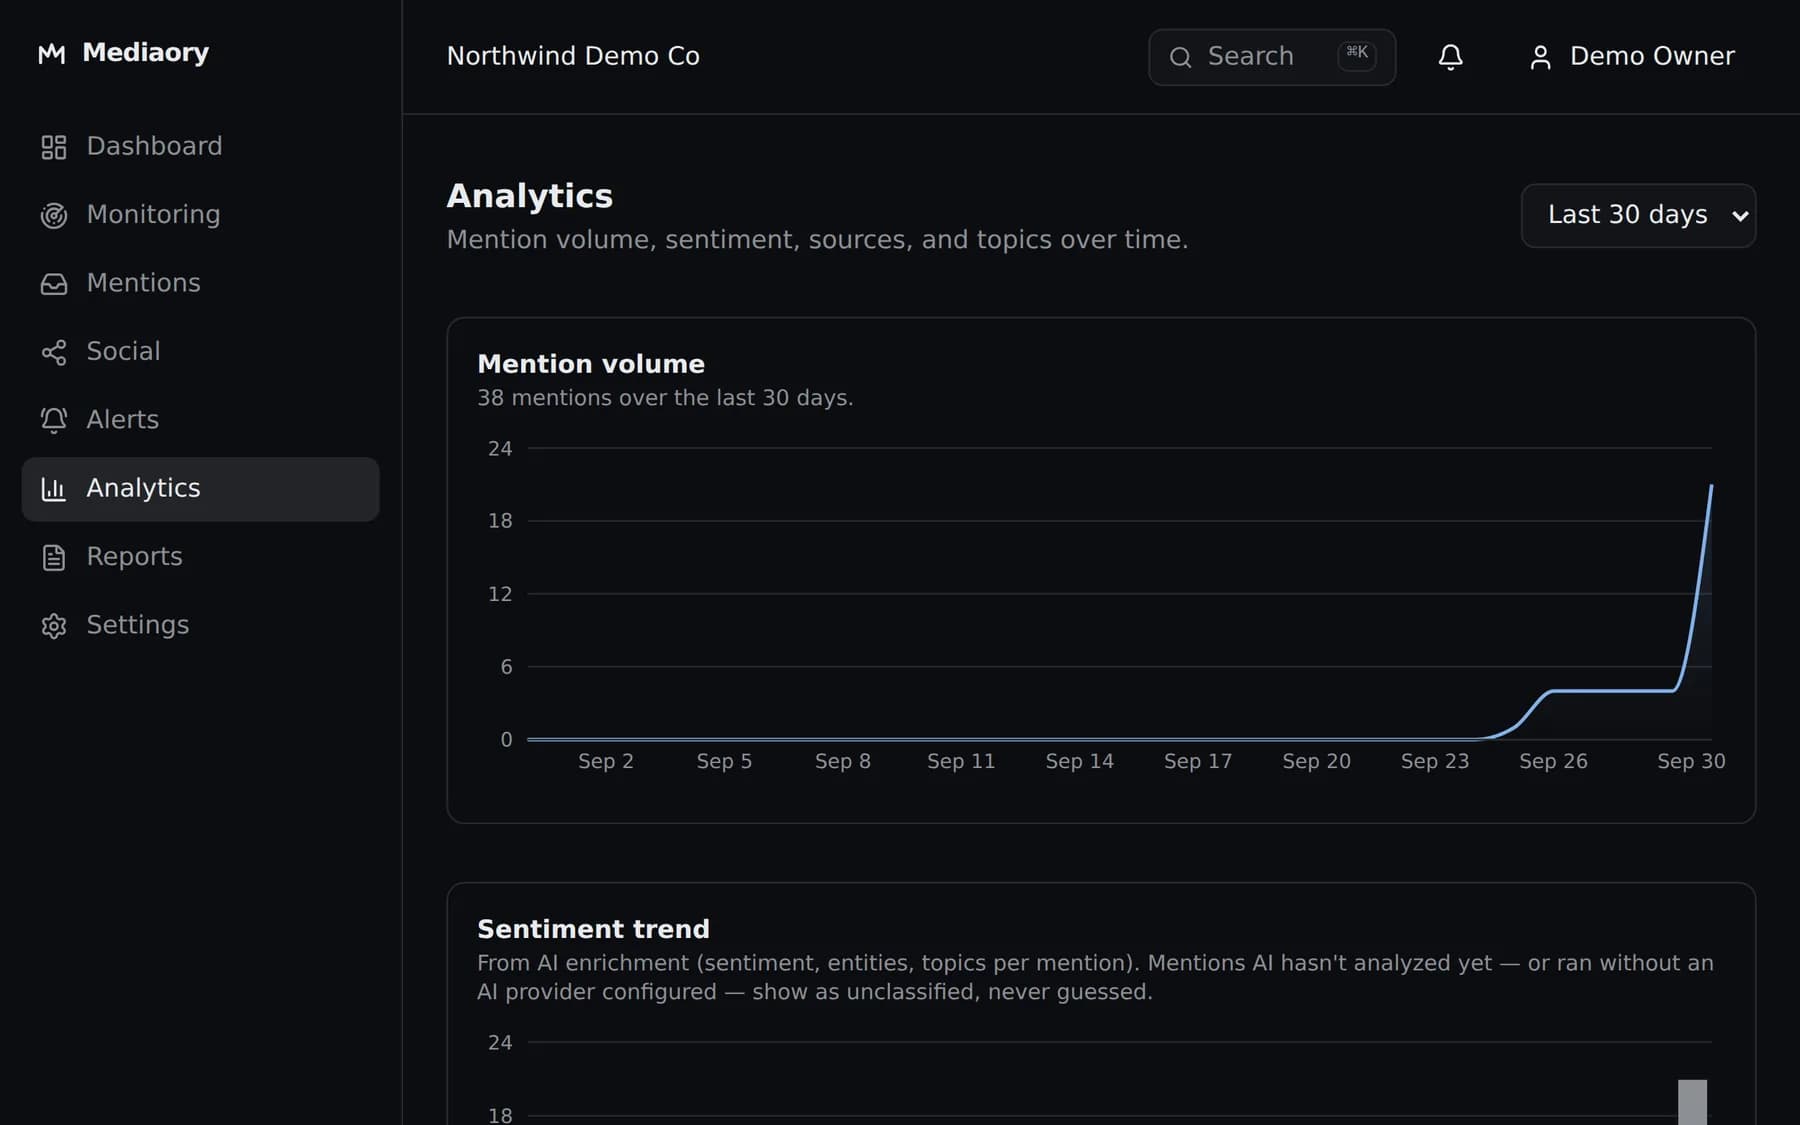Click the Sentiment trend card title

593,929
